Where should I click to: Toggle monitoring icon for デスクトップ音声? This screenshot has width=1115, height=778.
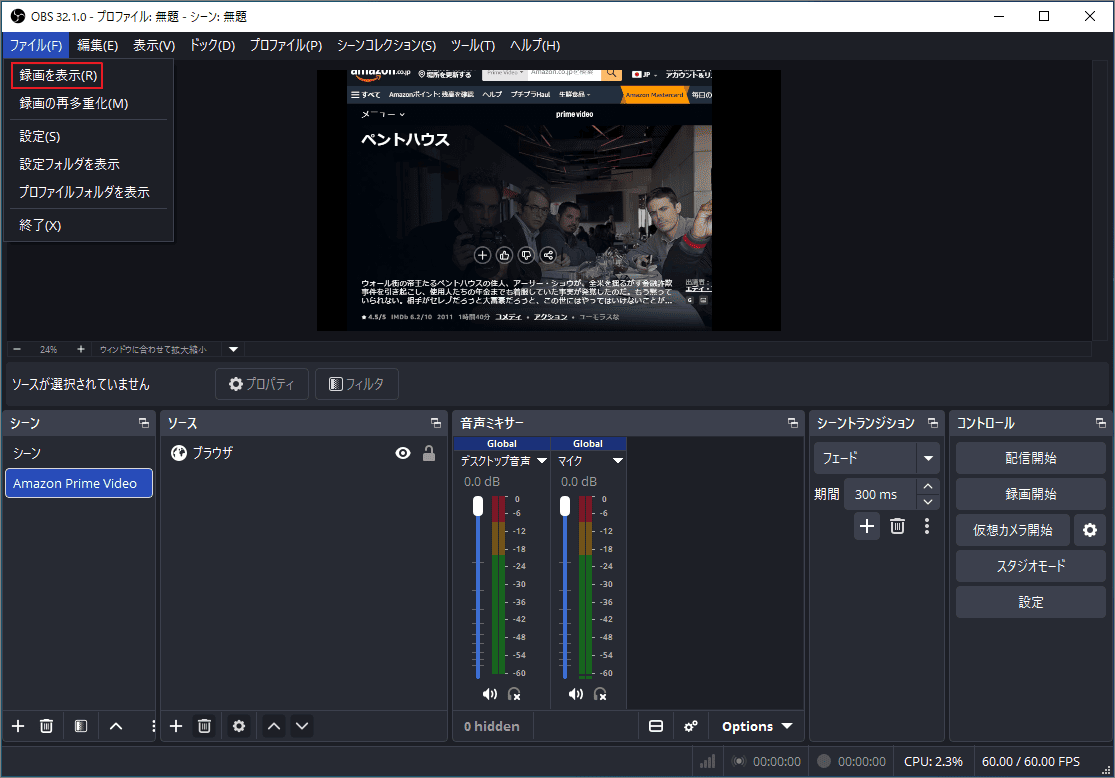(514, 694)
